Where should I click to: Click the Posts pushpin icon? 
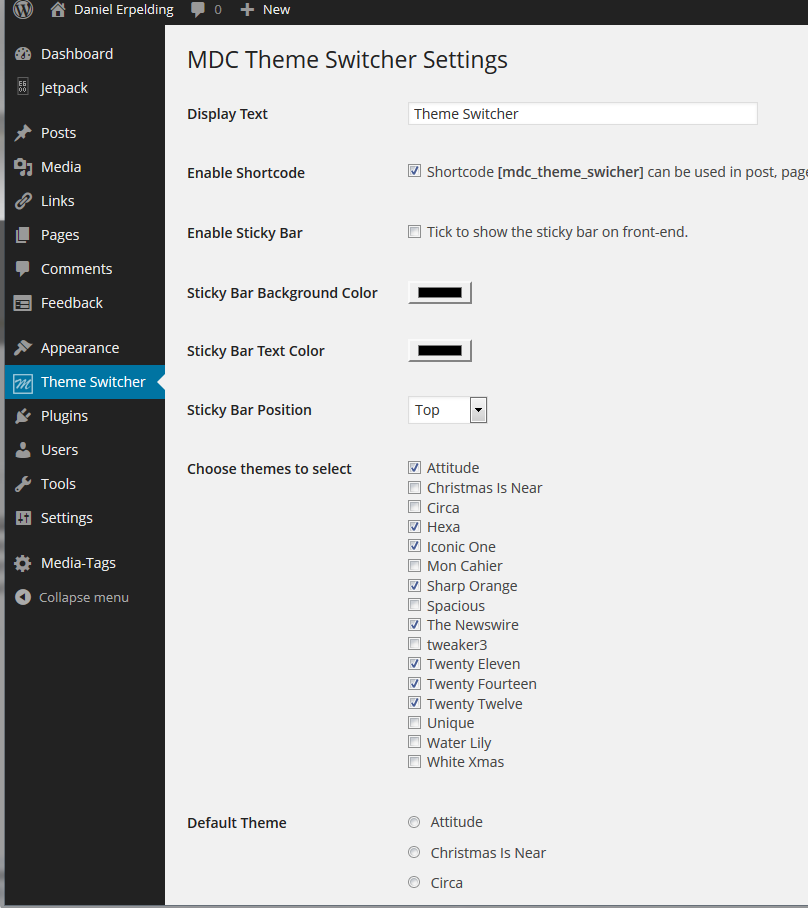pyautogui.click(x=23, y=133)
